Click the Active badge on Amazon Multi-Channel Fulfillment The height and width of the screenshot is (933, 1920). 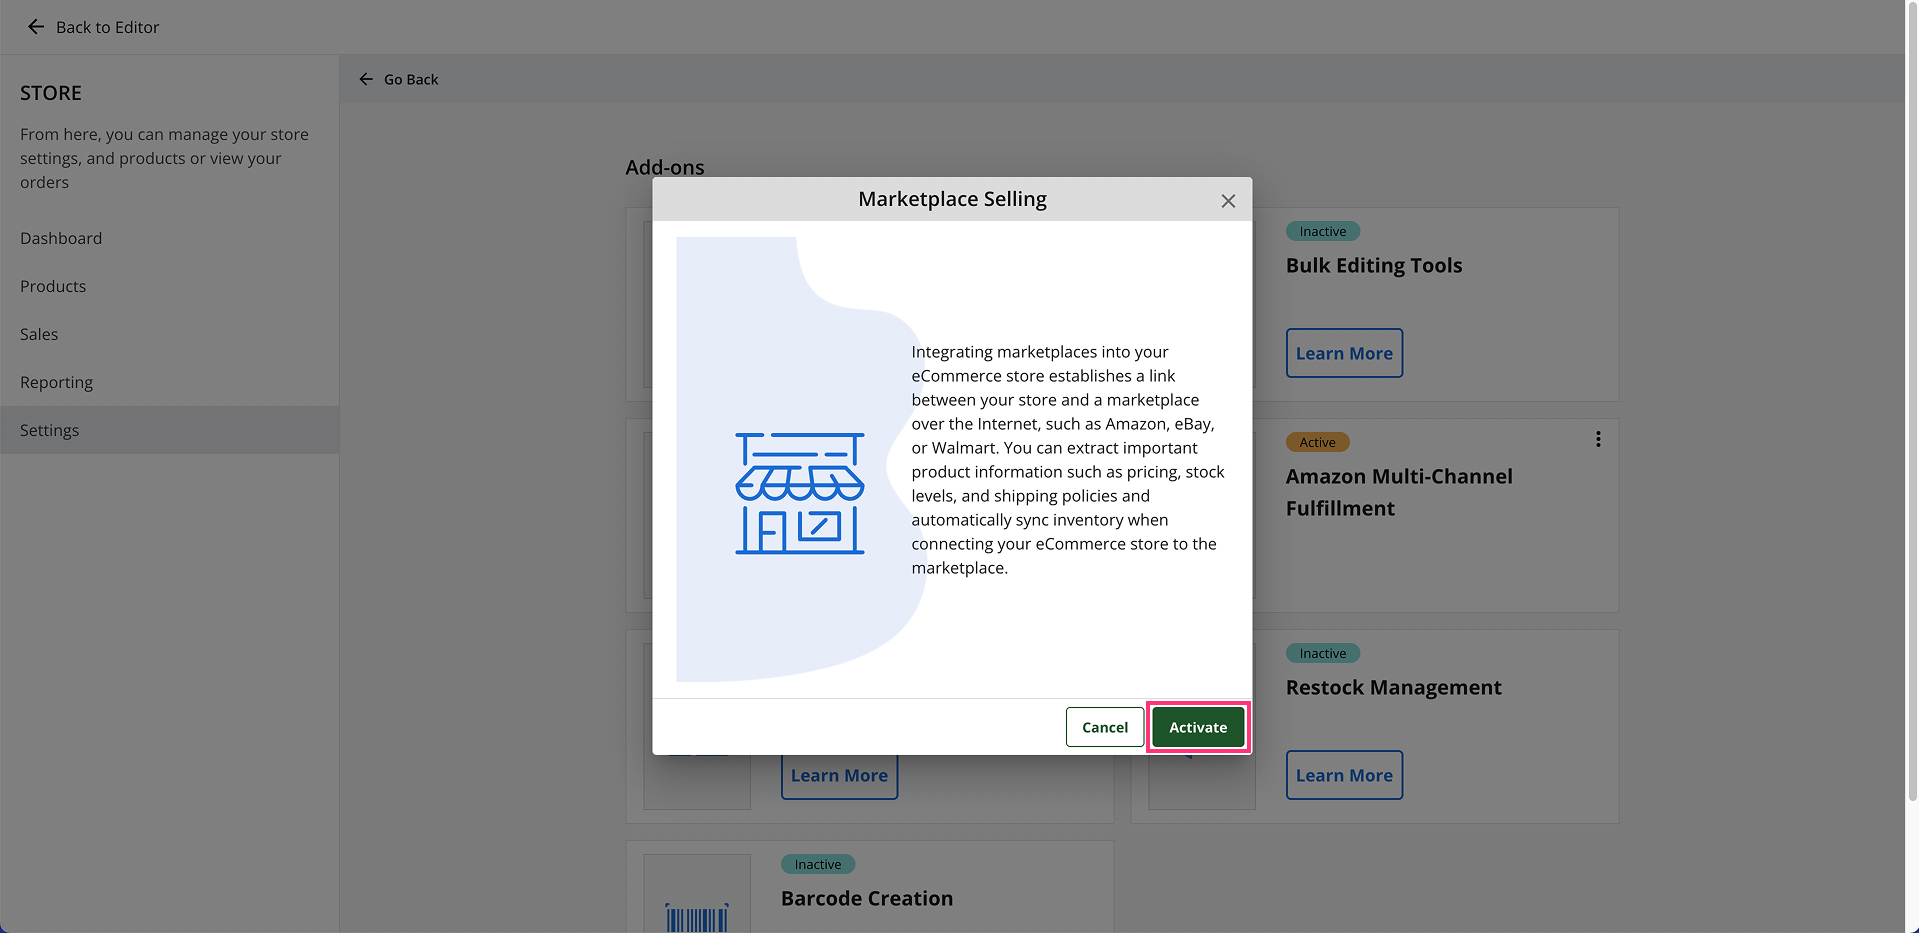(1317, 442)
